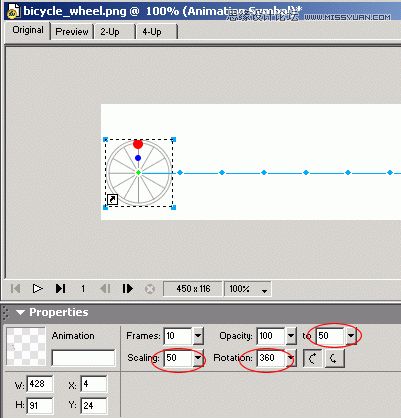Open the Opacity start value dropdown
The image size is (401, 418).
tap(291, 336)
